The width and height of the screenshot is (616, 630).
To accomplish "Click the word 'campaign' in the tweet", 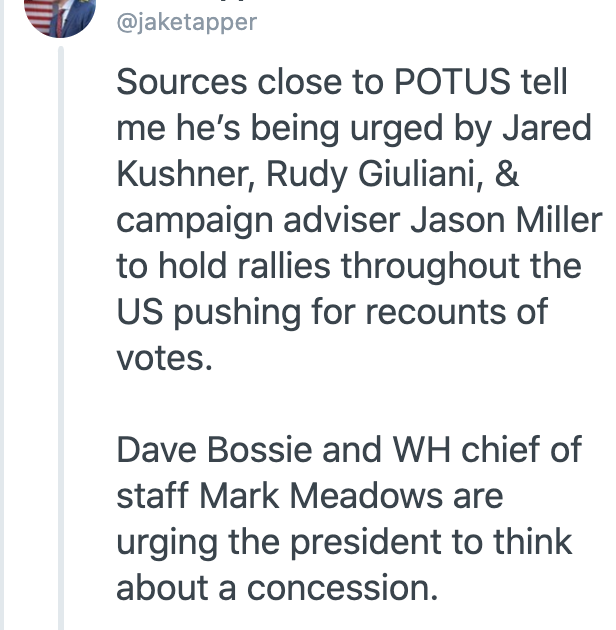I will click(195, 221).
